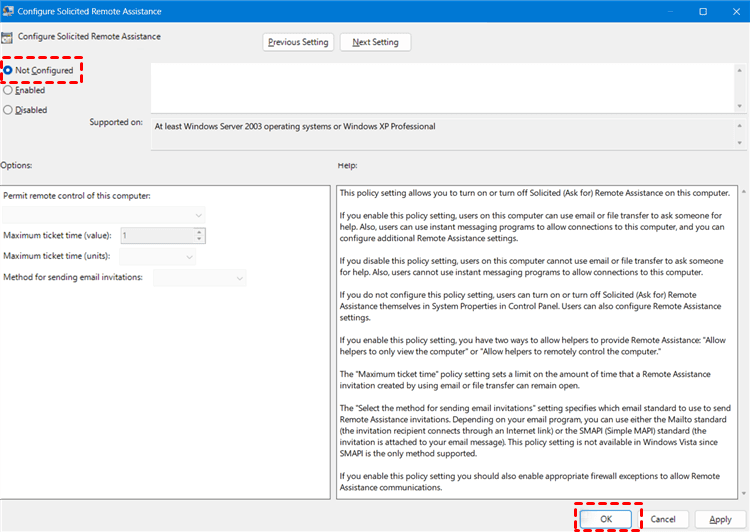Image resolution: width=750 pixels, height=532 pixels.
Task: Click the policy icon beside the setting name
Action: point(8,38)
